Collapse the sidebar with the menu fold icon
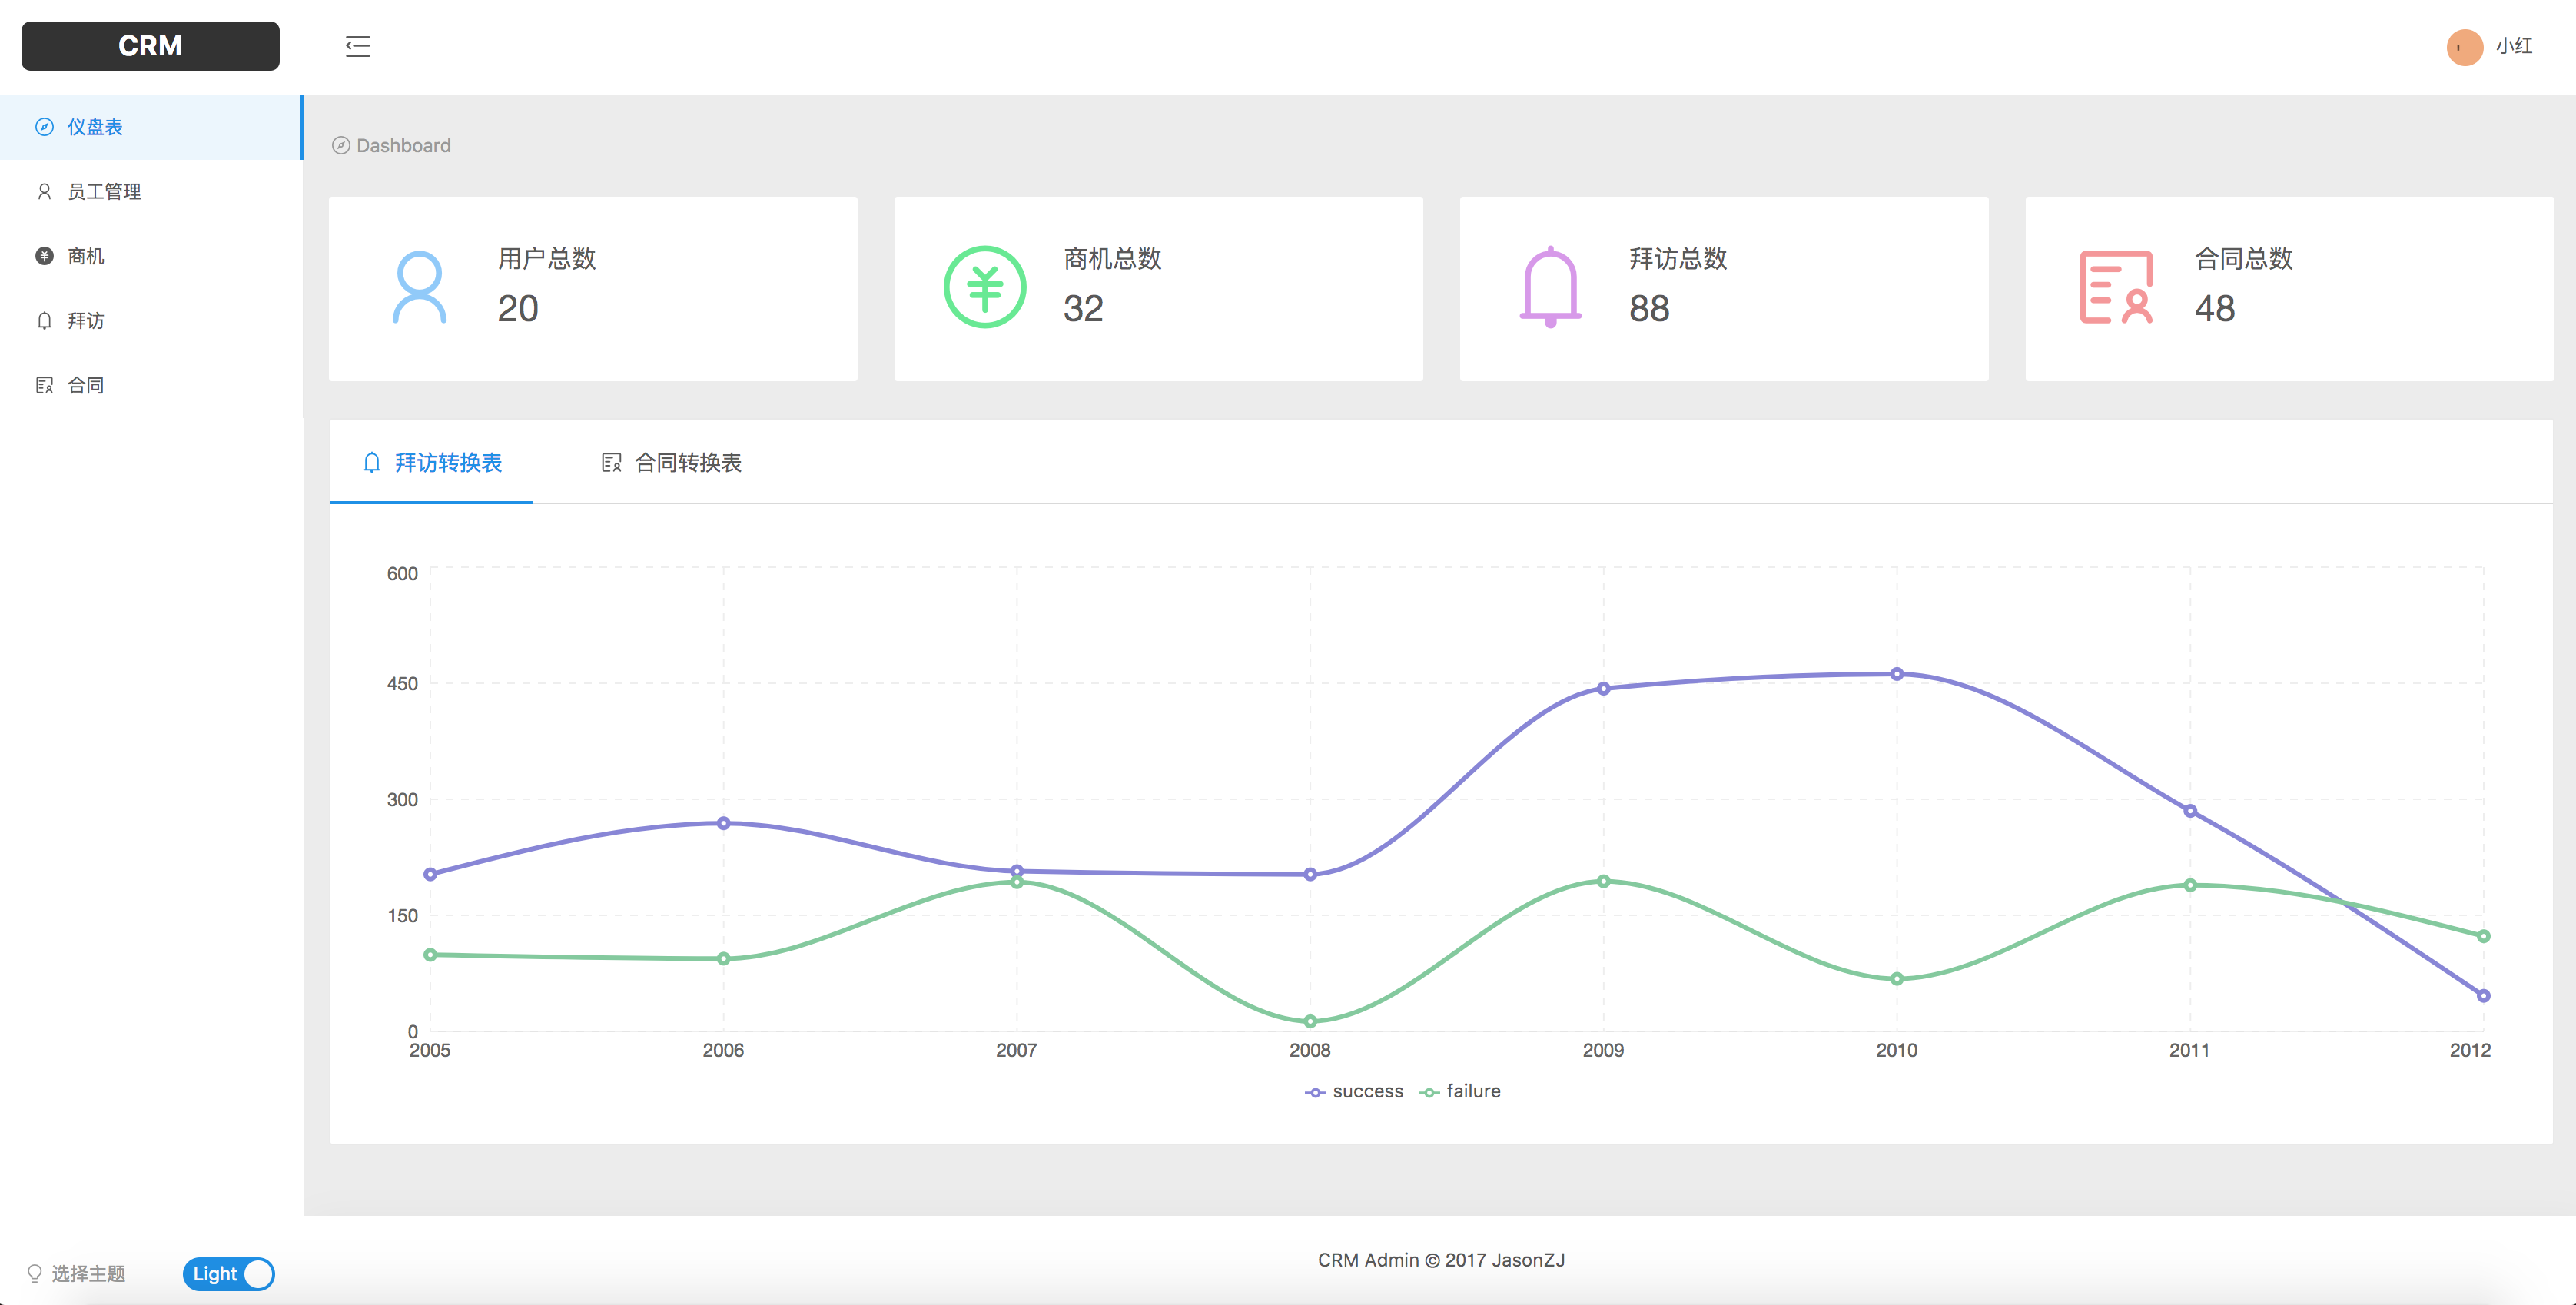The width and height of the screenshot is (2576, 1305). click(x=357, y=46)
